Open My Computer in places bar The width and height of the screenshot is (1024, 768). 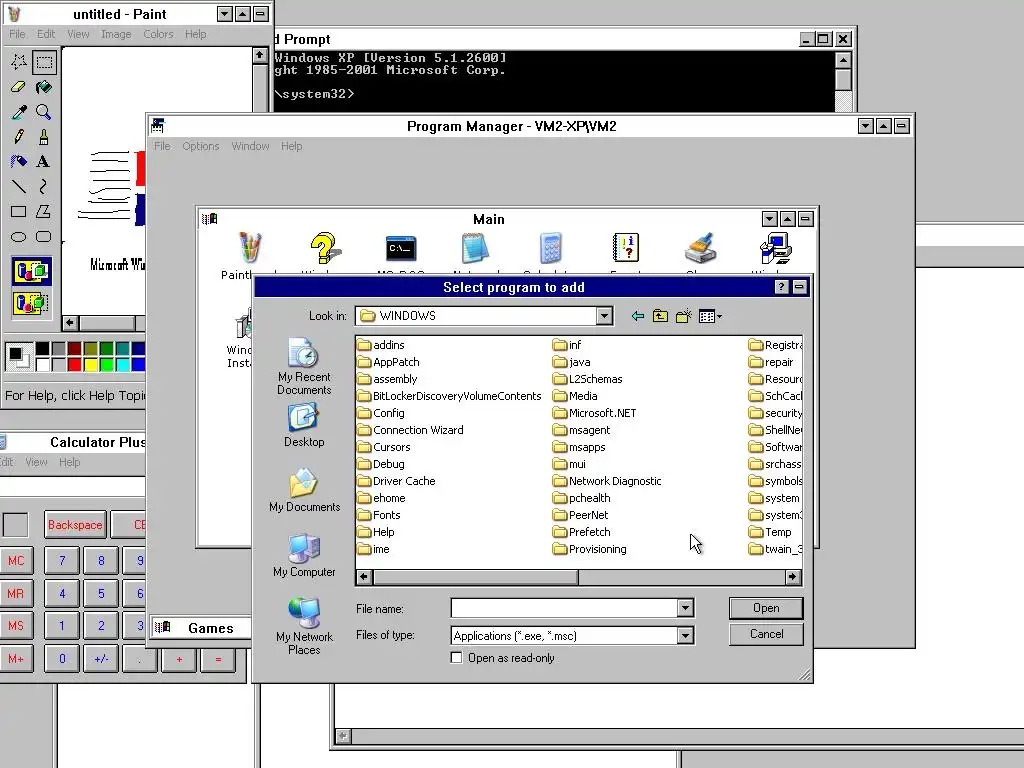(304, 556)
